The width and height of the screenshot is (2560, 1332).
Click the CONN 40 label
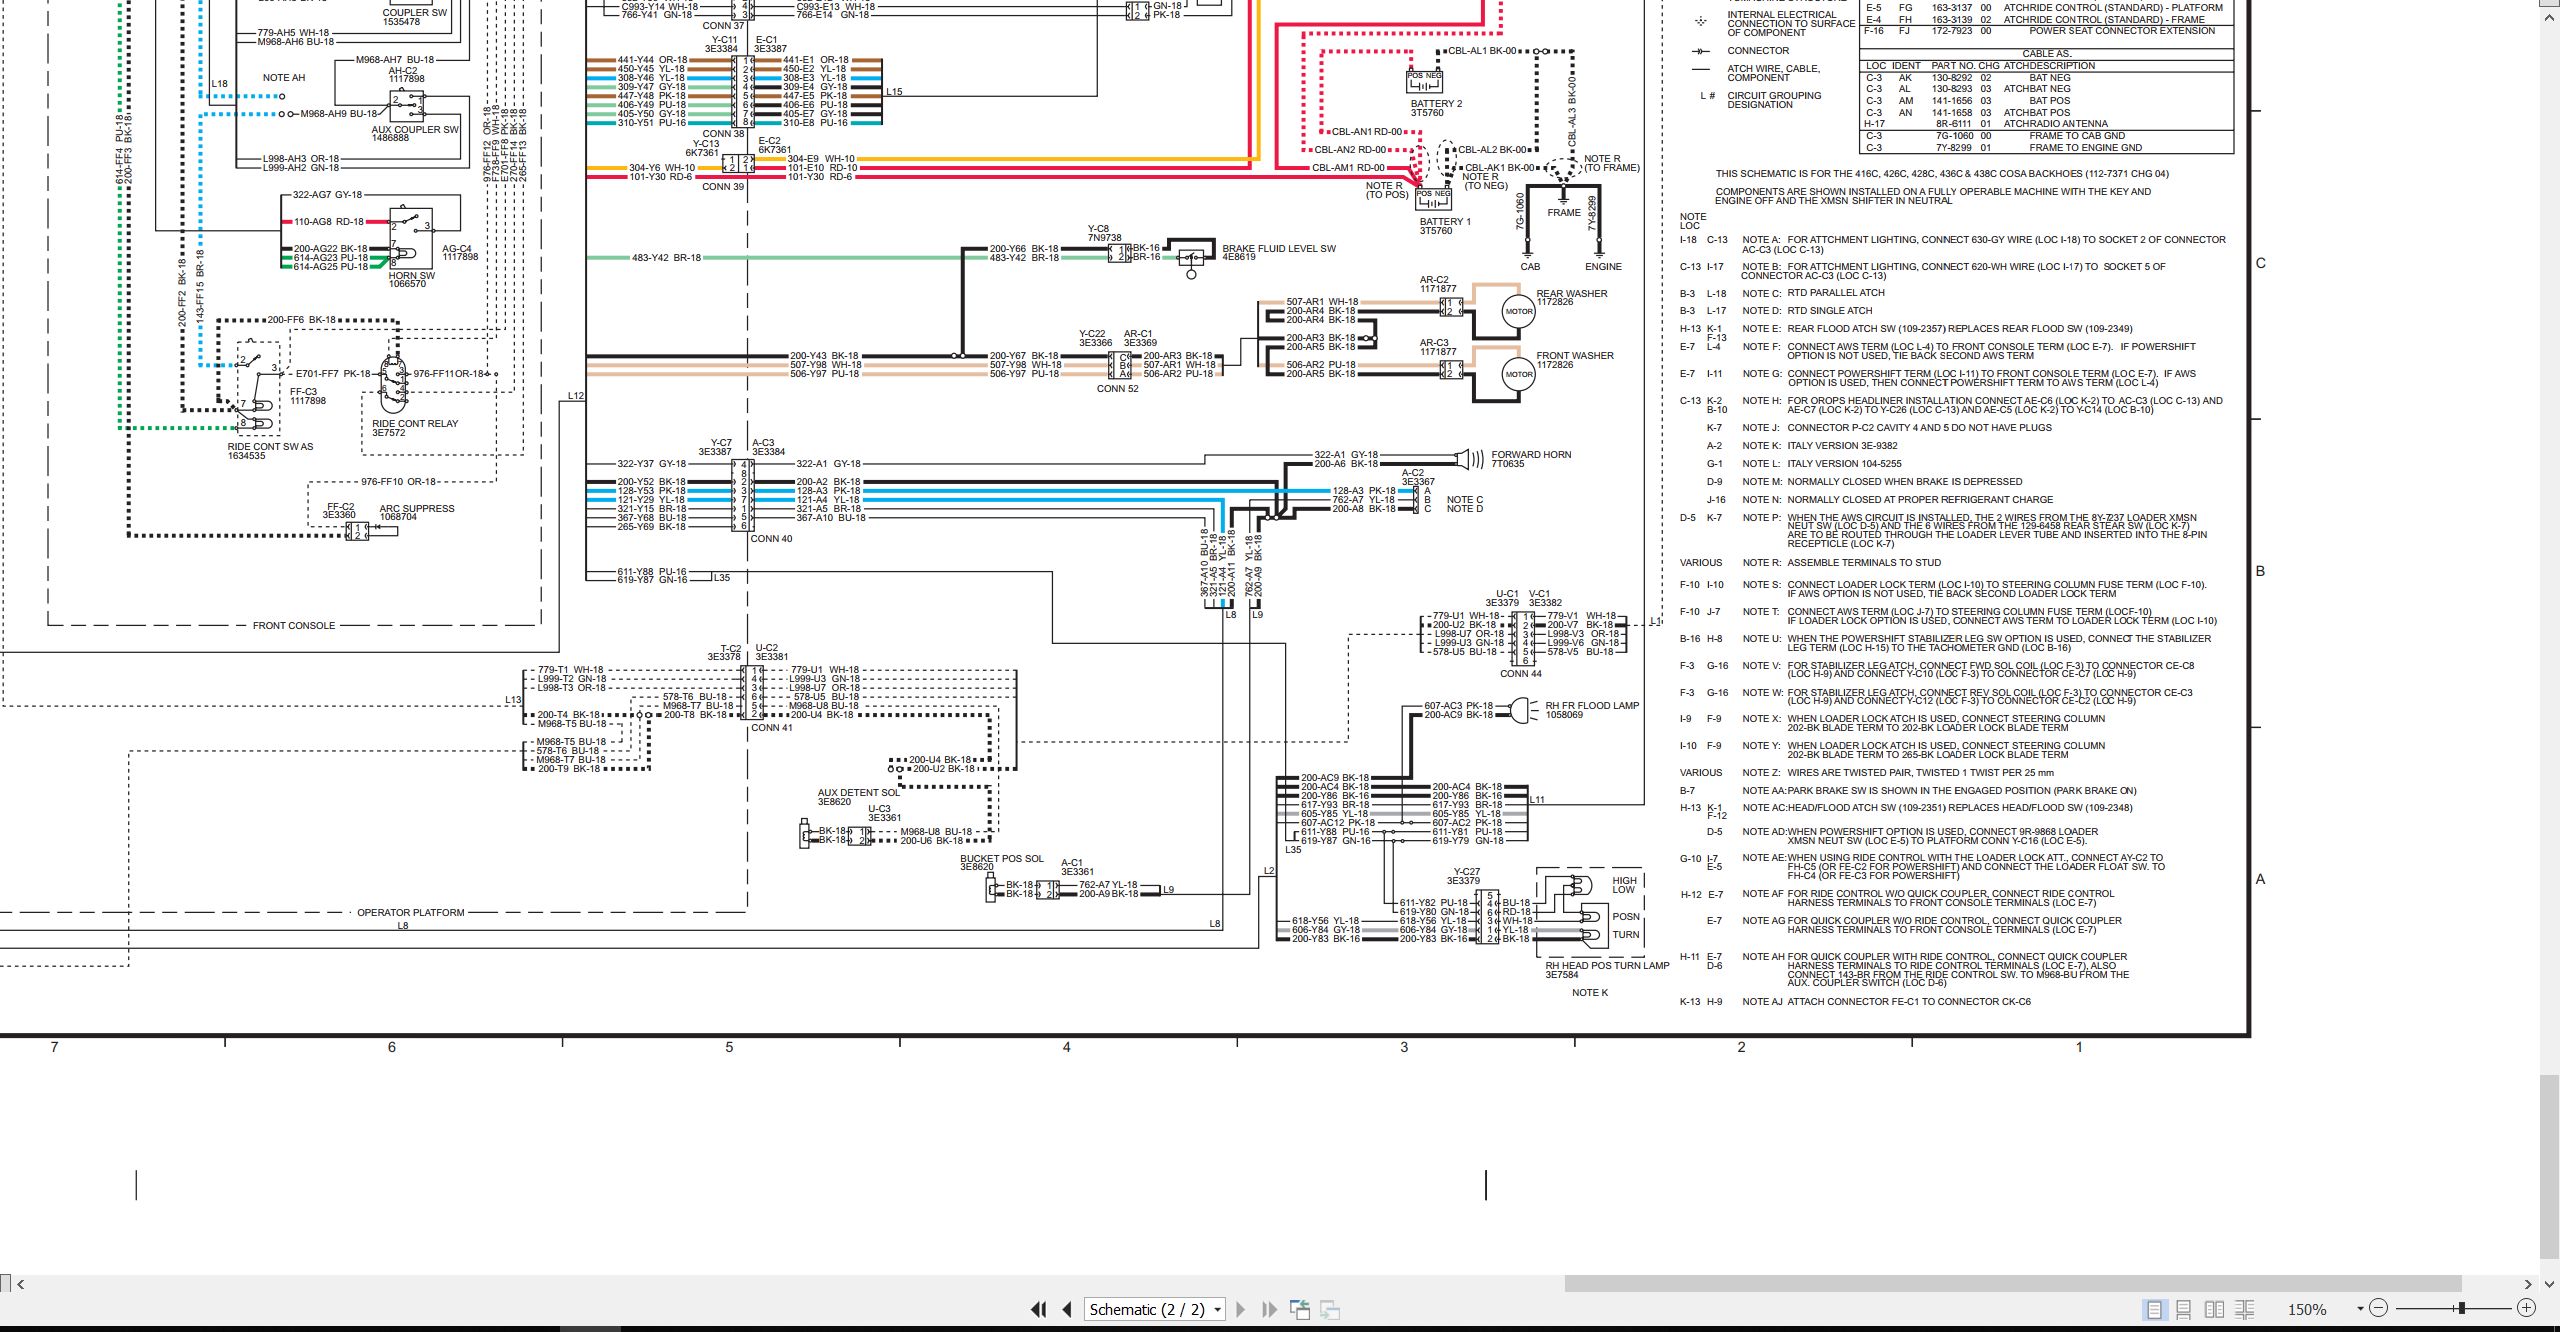pos(771,539)
